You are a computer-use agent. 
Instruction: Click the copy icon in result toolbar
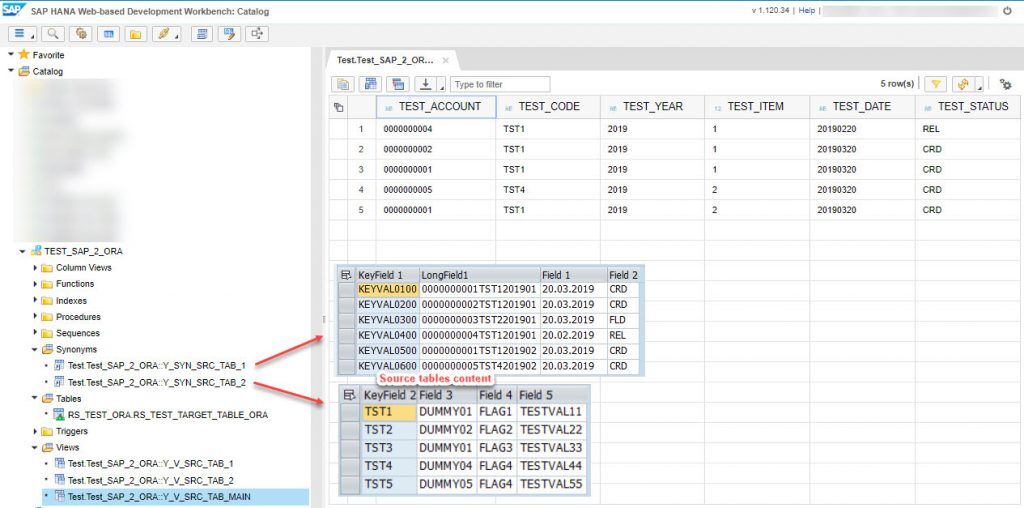343,84
